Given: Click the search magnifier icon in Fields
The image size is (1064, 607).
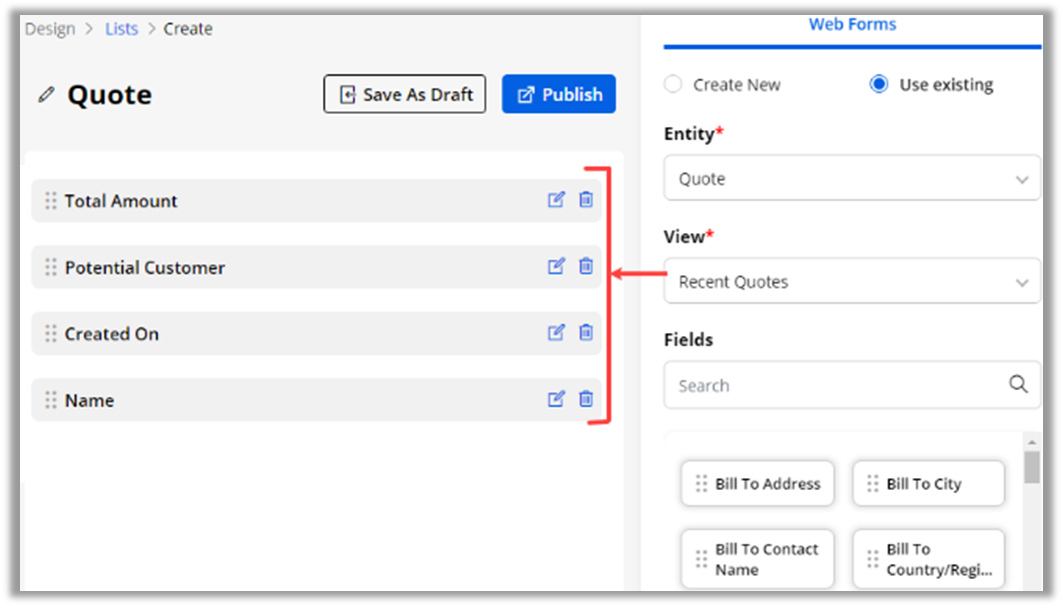Looking at the screenshot, I should click(x=1018, y=384).
